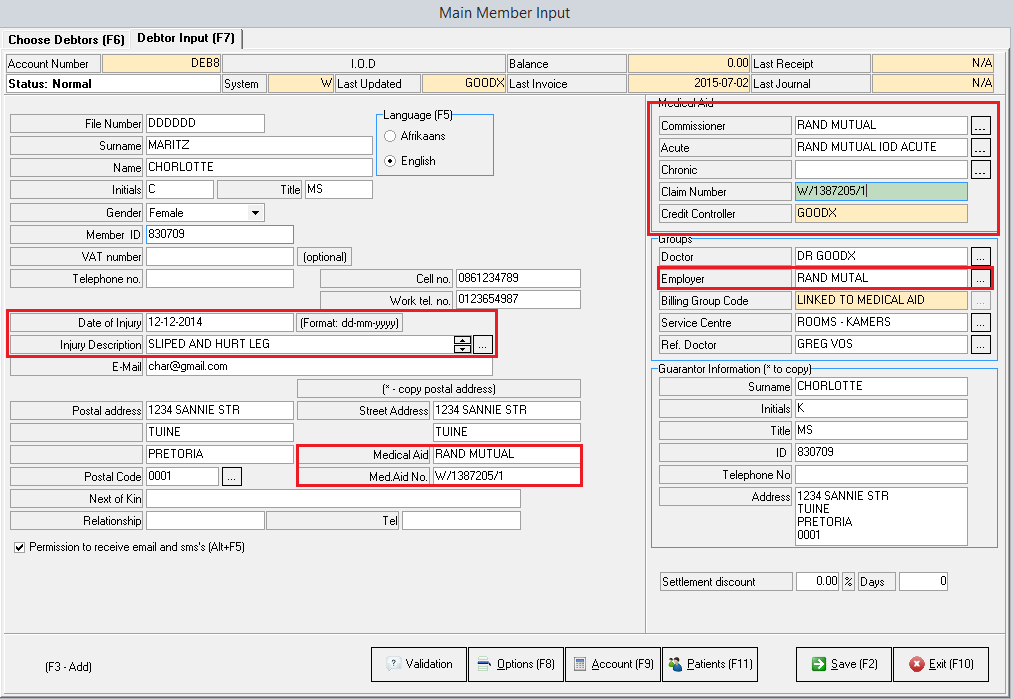Open Patients (F11) list
This screenshot has height=699, width=1014.
pyautogui.click(x=711, y=664)
